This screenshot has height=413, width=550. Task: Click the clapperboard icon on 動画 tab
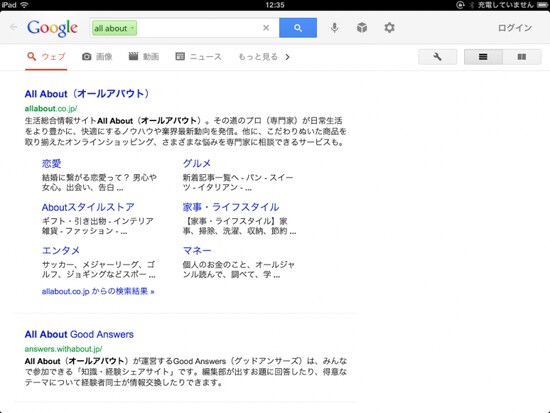tap(133, 56)
